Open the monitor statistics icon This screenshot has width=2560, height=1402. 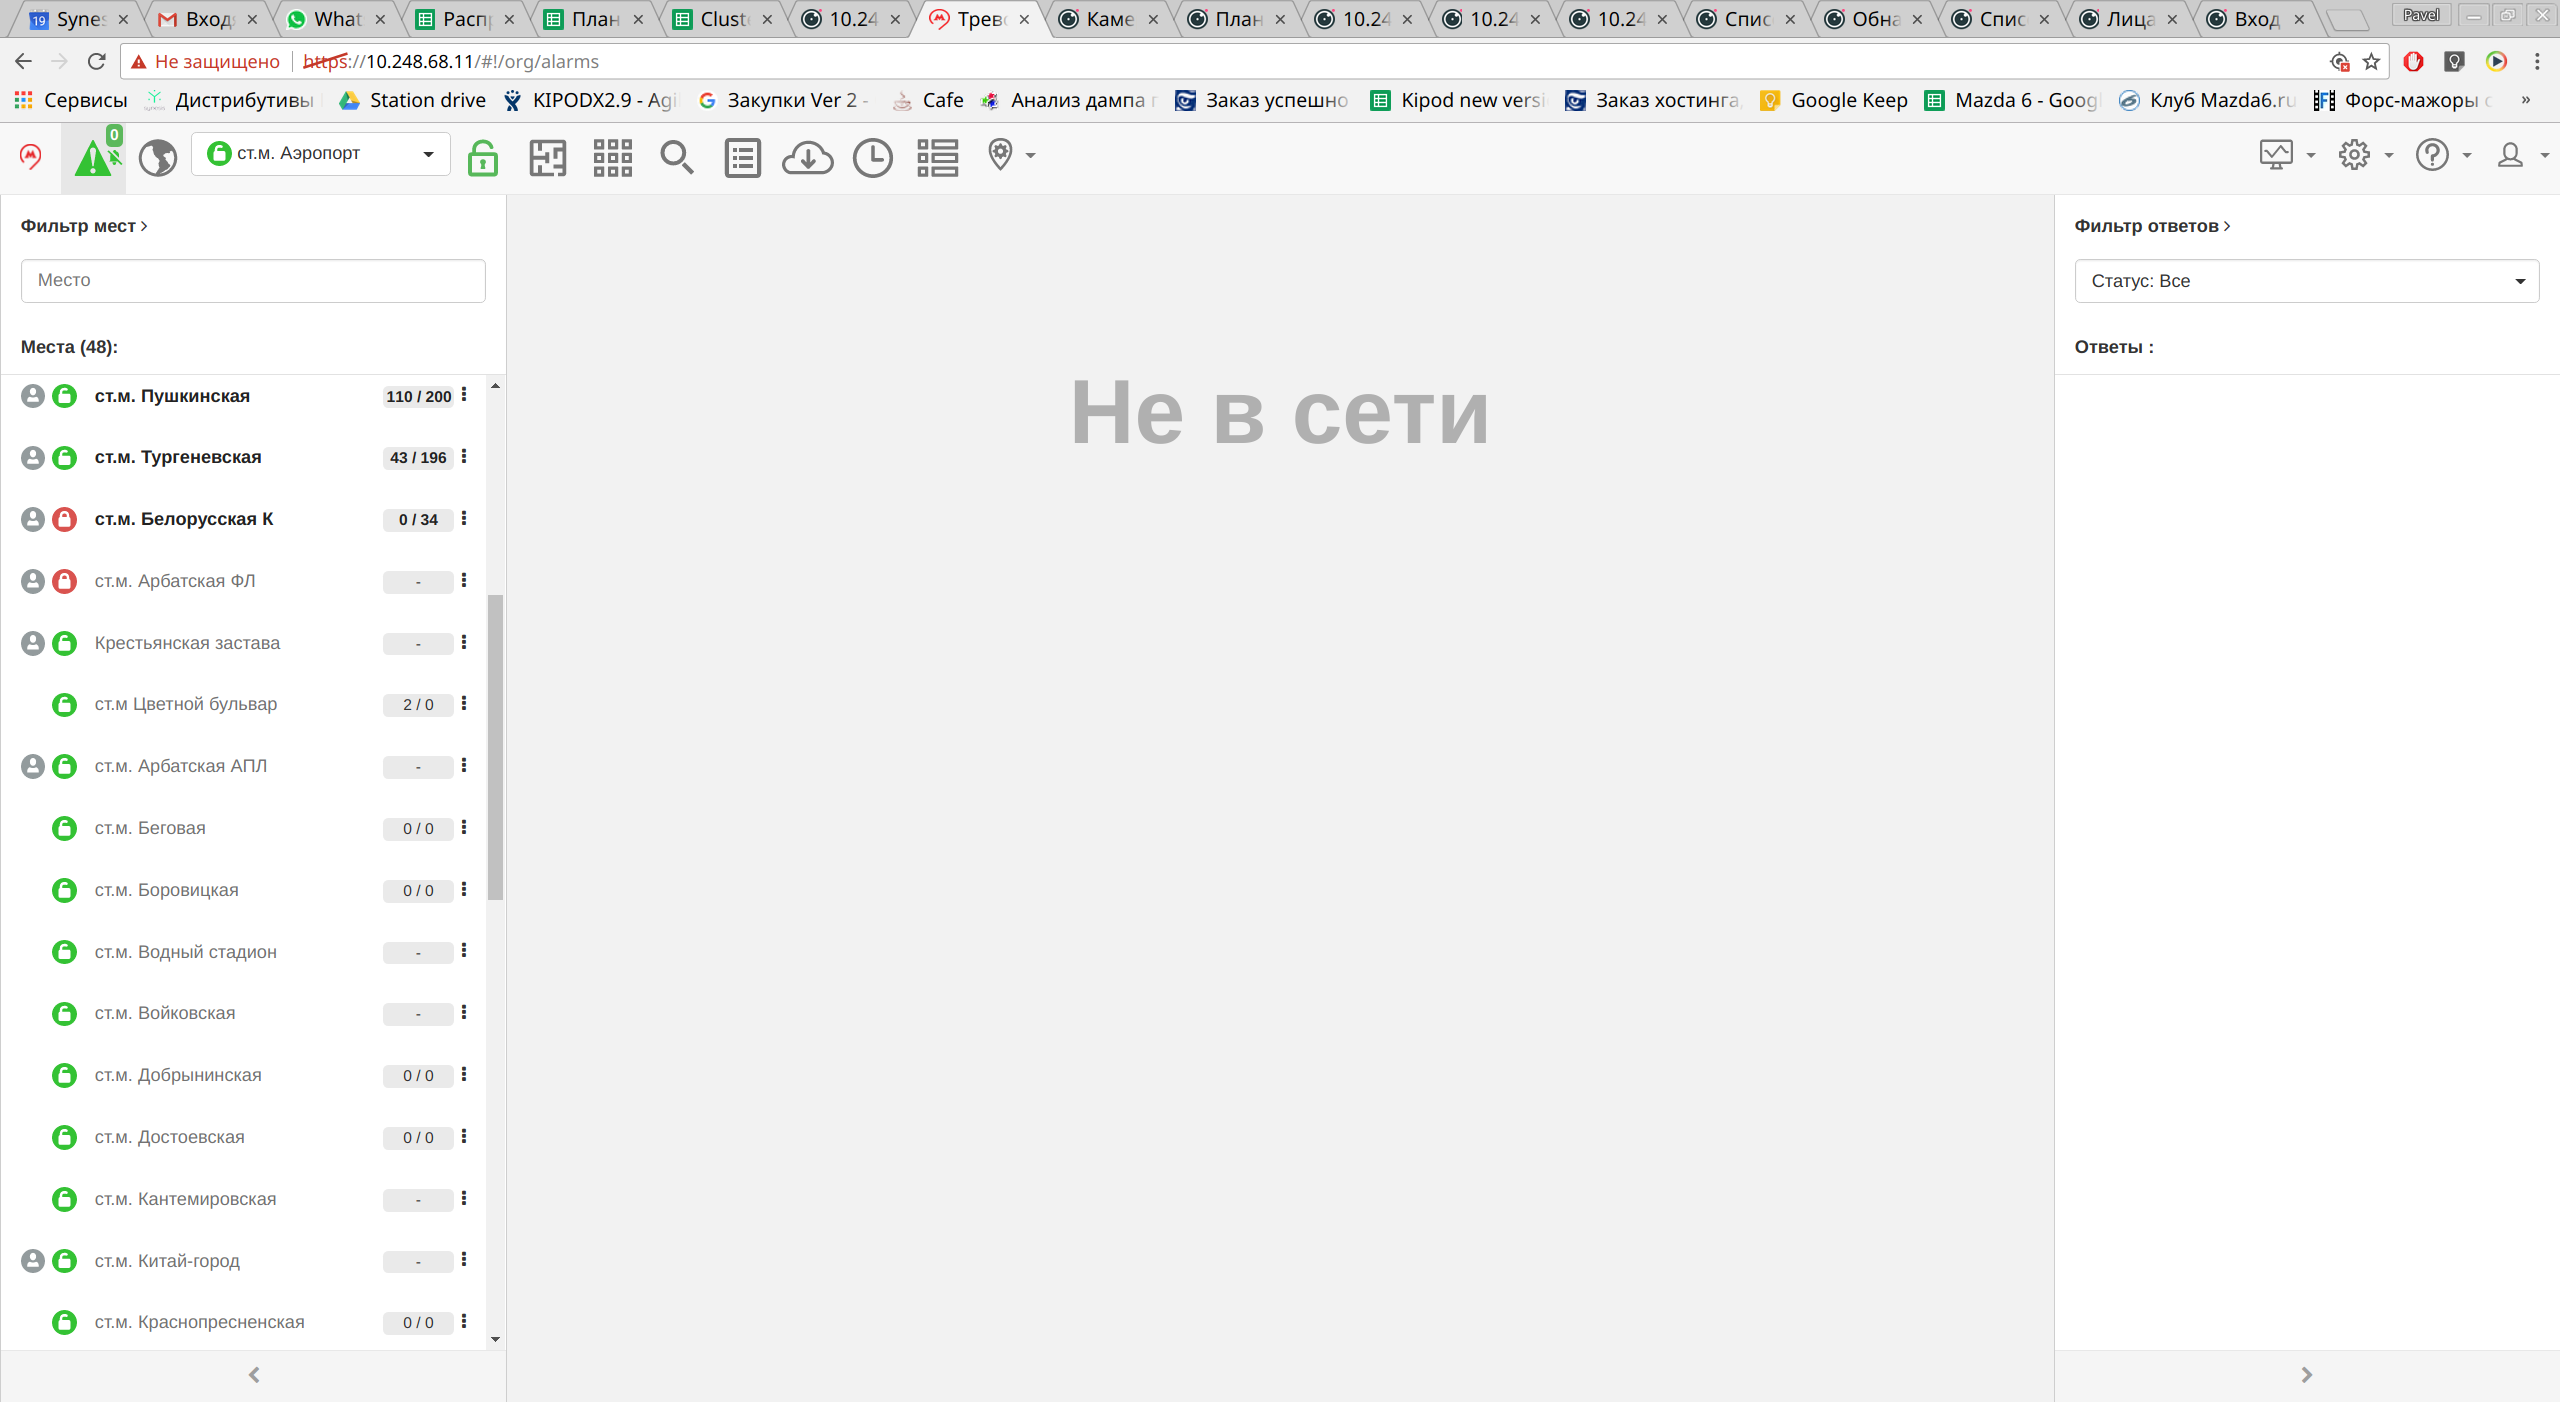(x=2276, y=155)
